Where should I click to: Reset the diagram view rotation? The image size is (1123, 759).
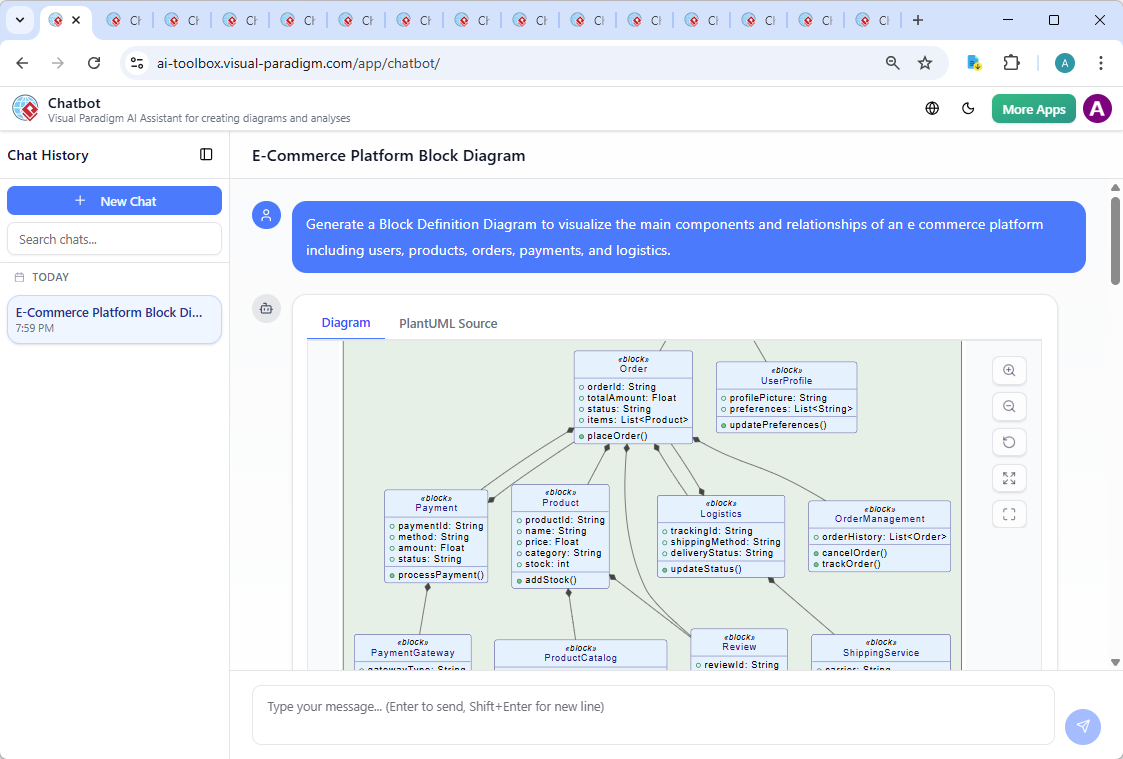click(x=1009, y=442)
